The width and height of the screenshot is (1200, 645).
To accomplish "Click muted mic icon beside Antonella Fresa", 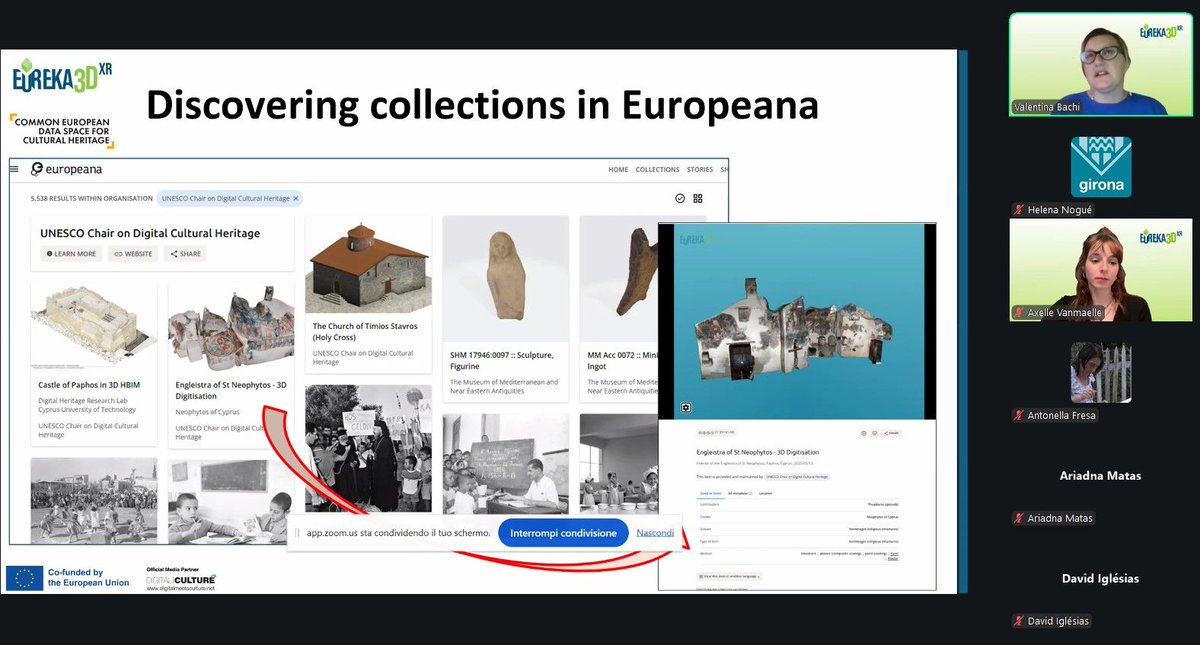I will (x=1019, y=415).
